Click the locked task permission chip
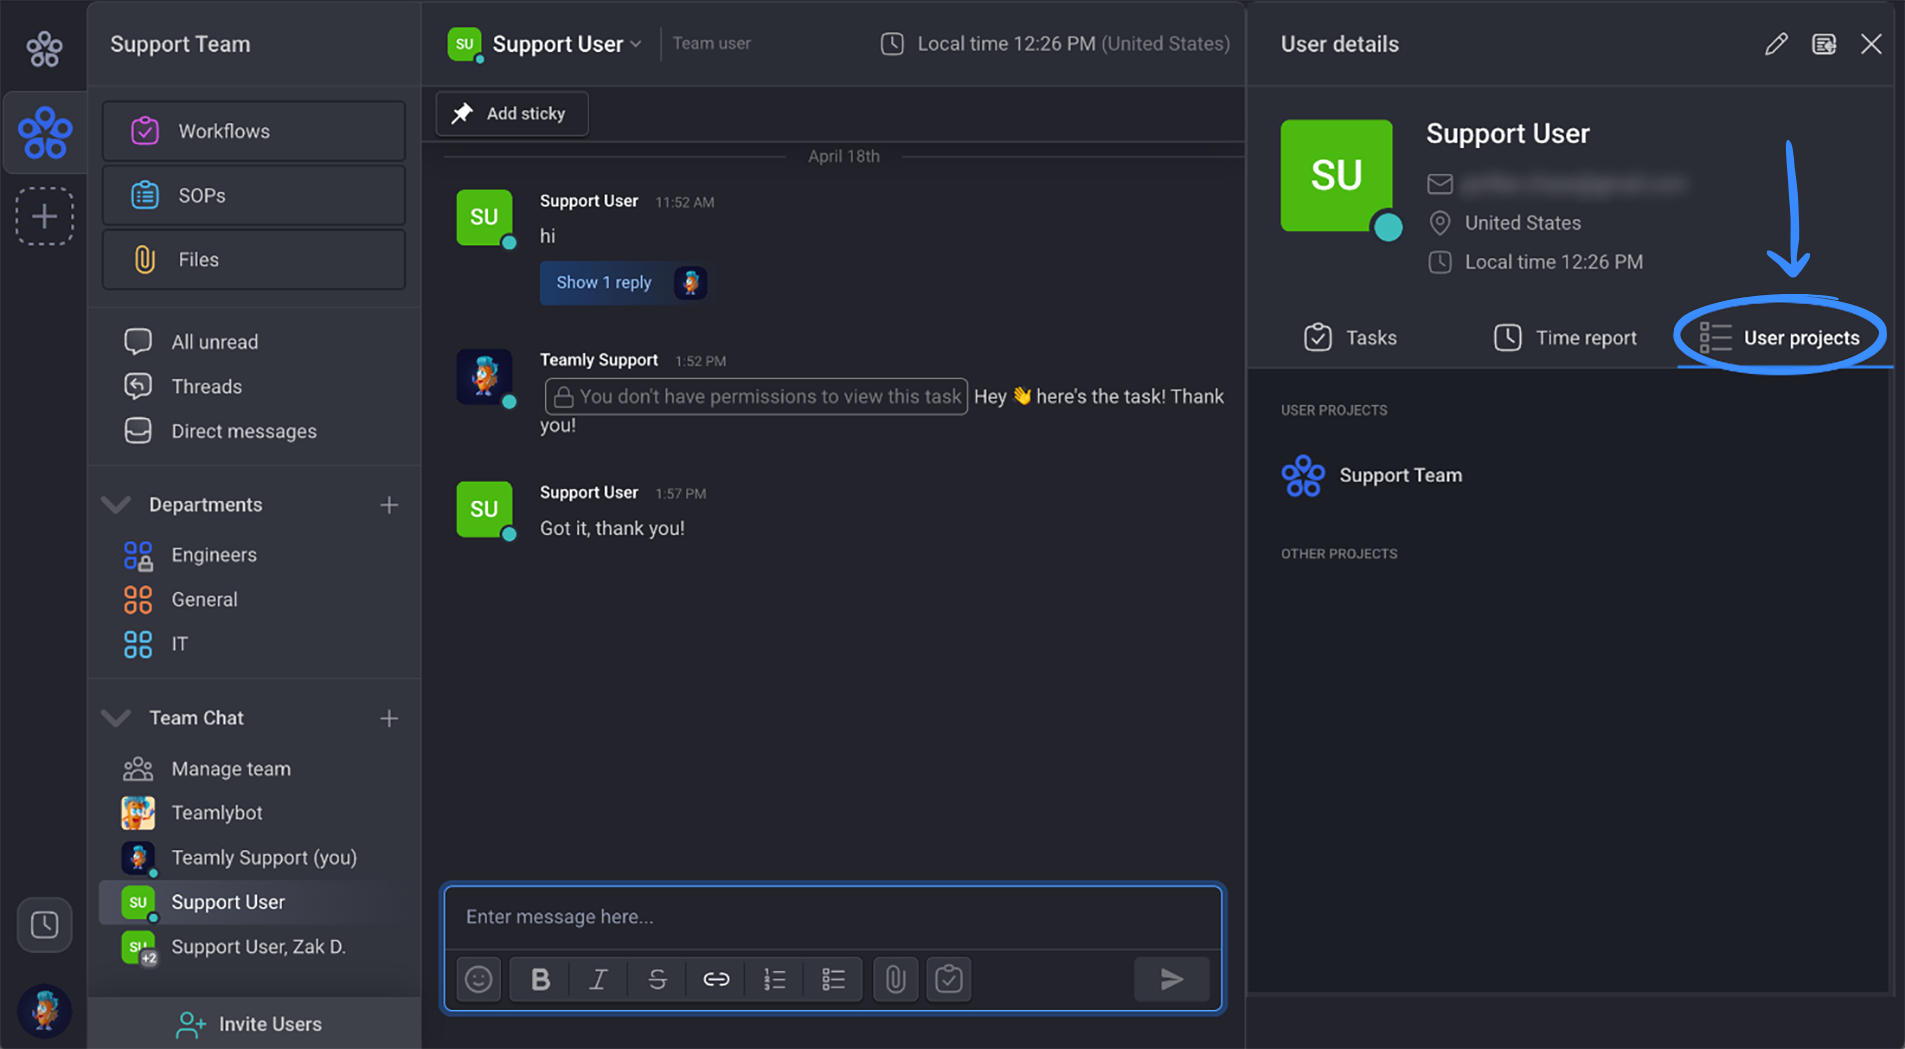Image resolution: width=1905 pixels, height=1049 pixels. [756, 396]
